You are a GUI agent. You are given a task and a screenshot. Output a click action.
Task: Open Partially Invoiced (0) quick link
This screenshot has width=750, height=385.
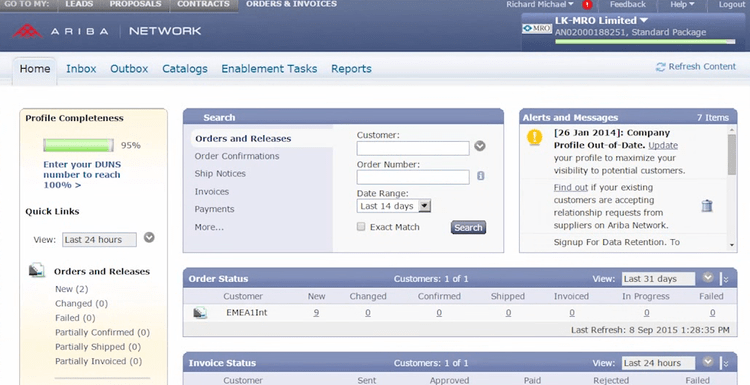(x=99, y=361)
